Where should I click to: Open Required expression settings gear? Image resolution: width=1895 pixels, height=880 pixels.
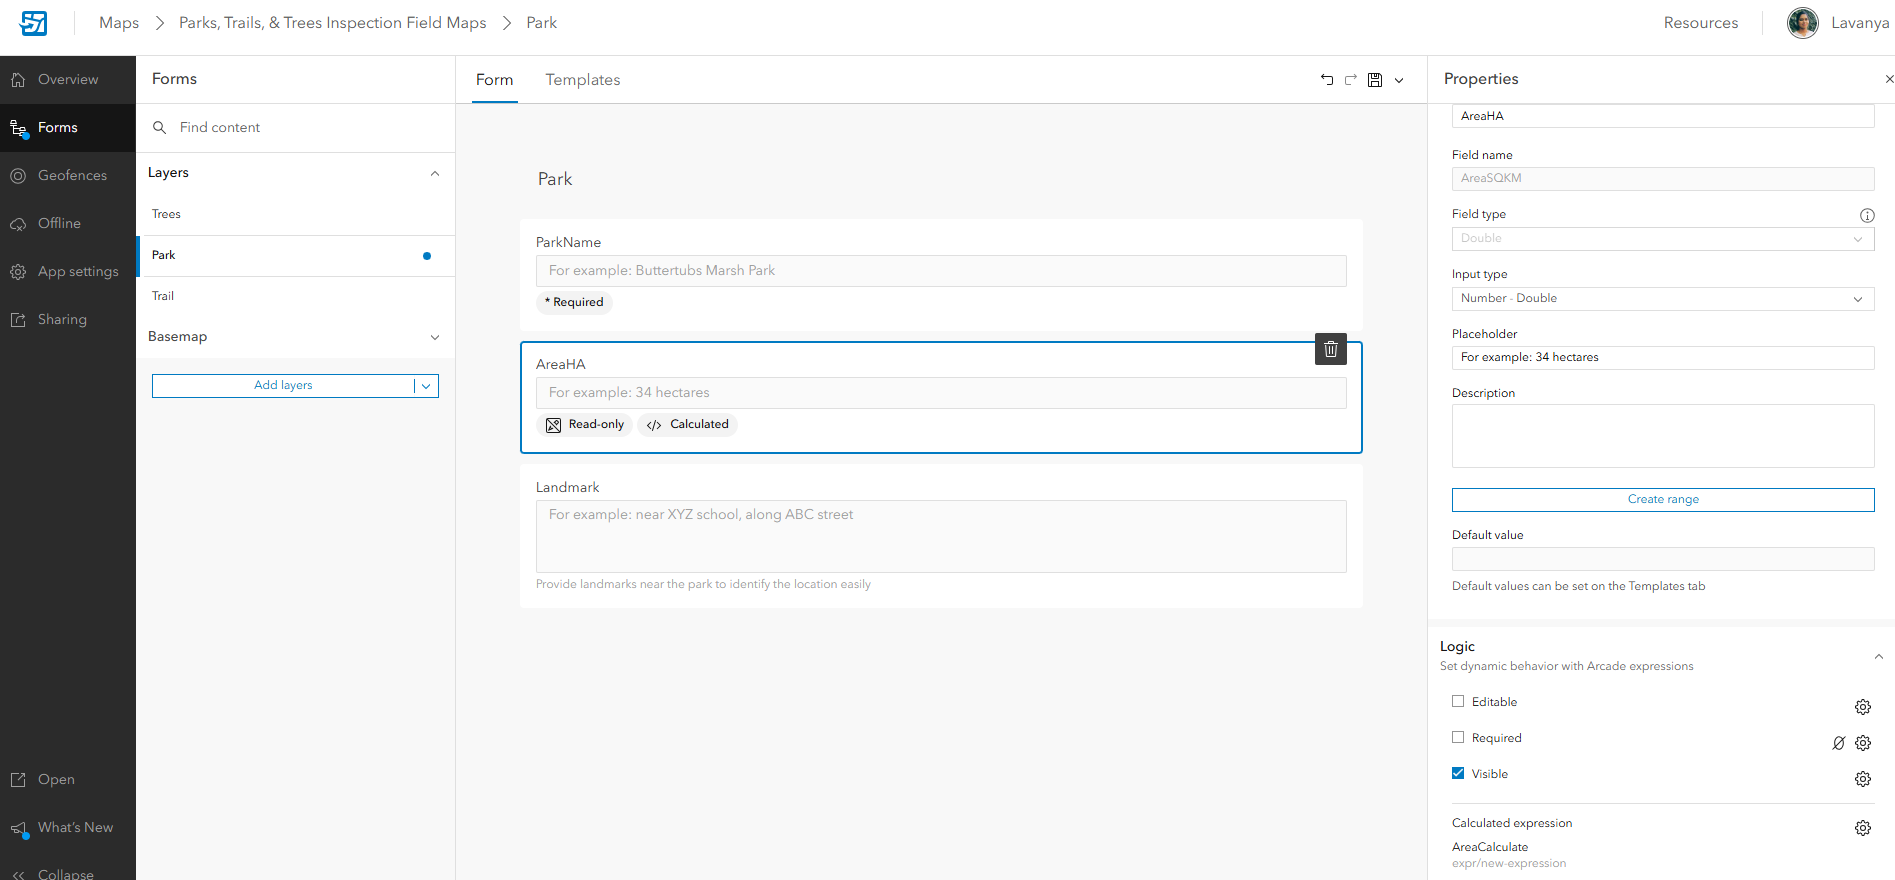coord(1863,743)
